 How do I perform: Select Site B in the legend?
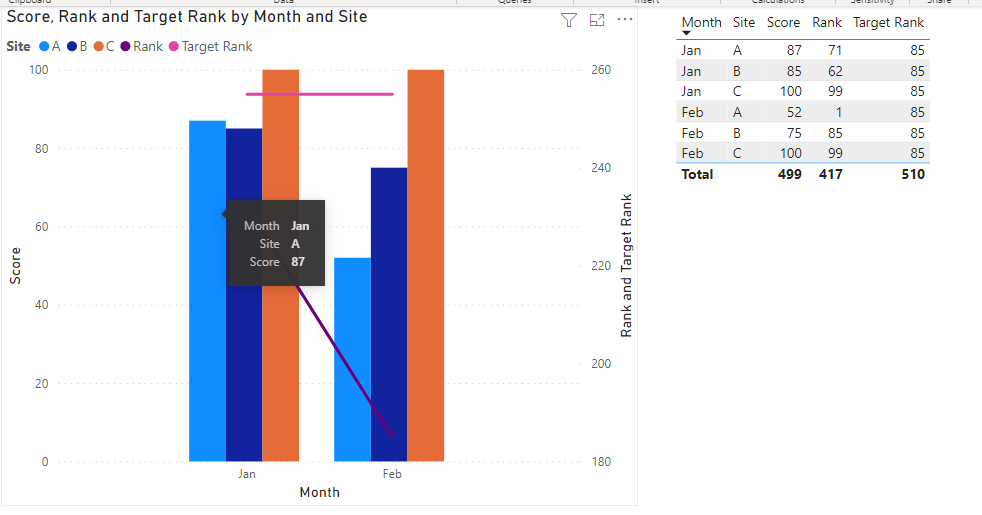(77, 46)
